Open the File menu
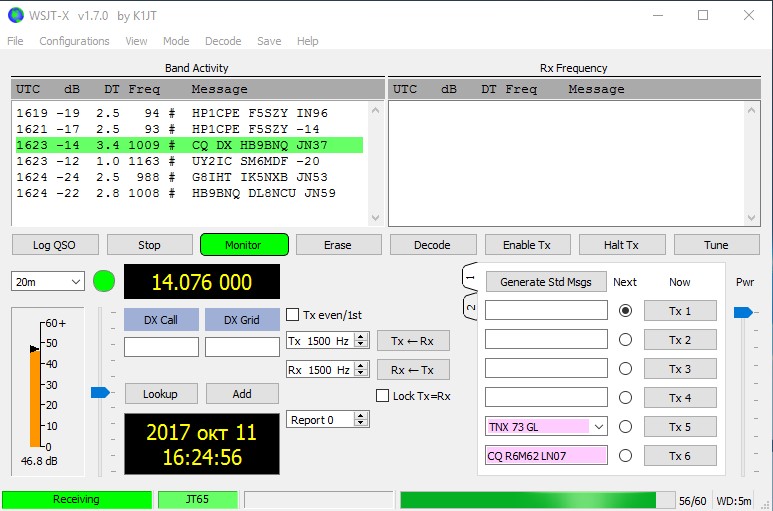773x511 pixels. [x=15, y=41]
